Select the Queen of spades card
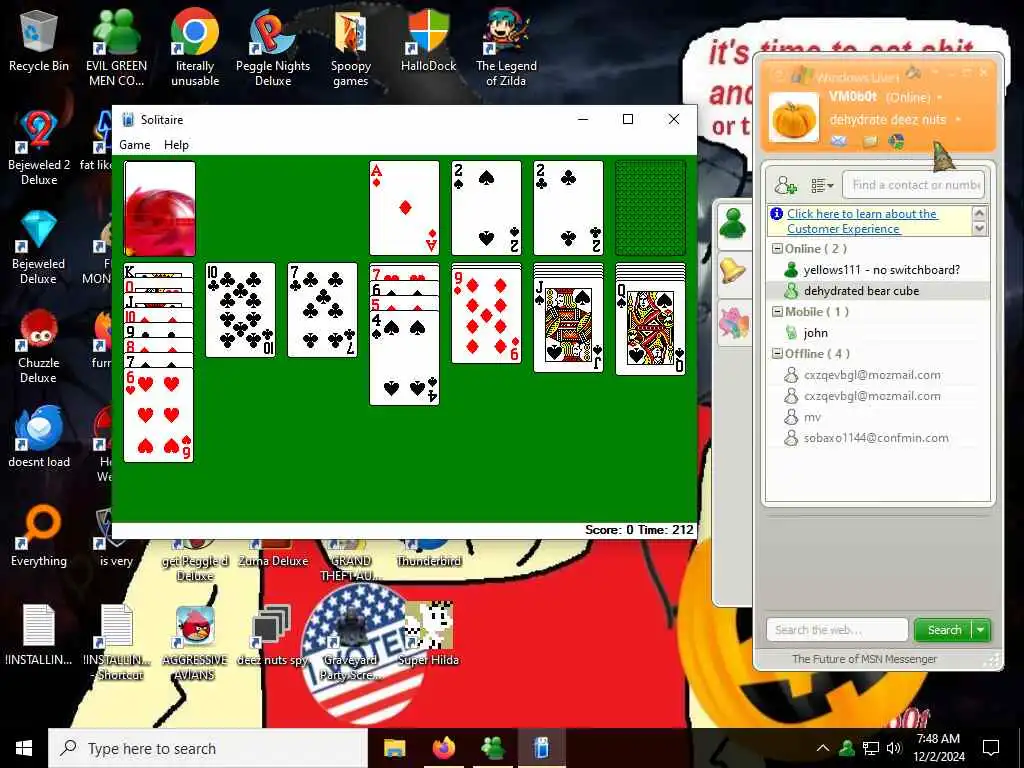 (650, 327)
